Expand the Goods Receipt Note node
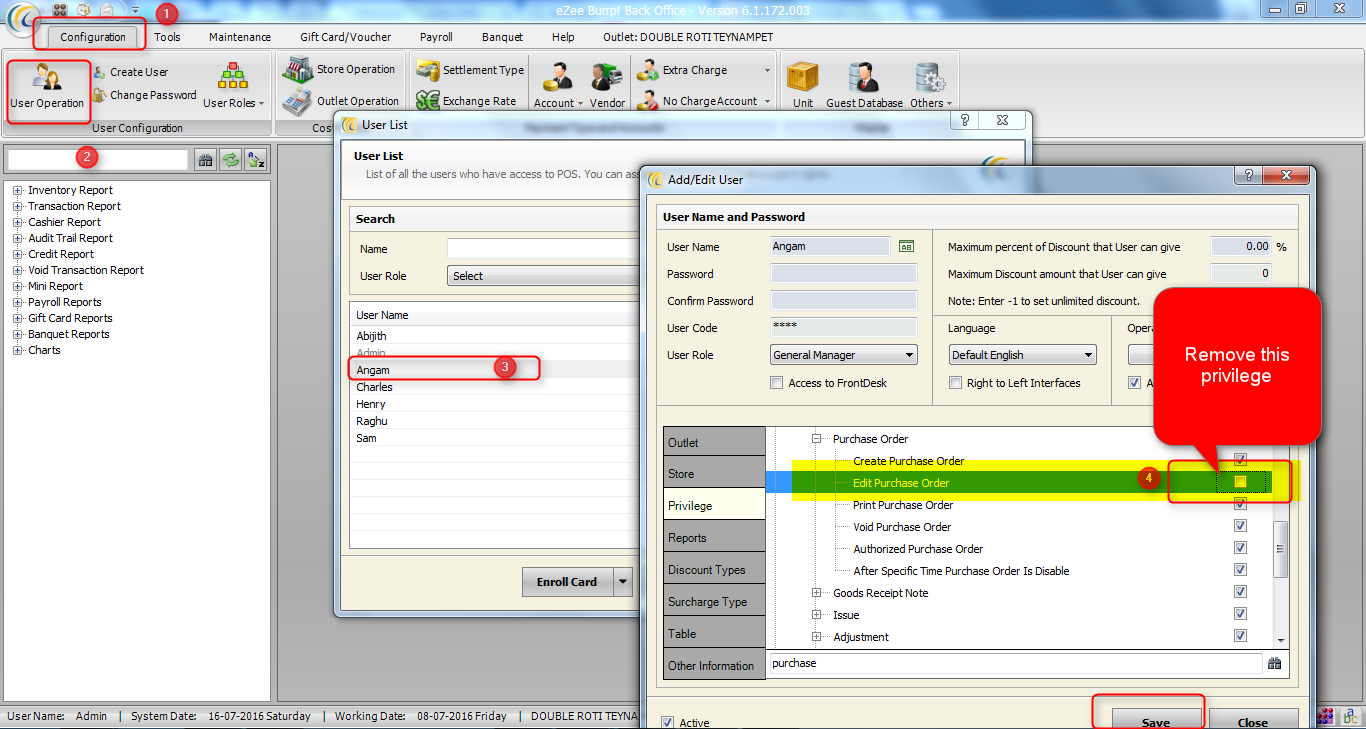Viewport: 1366px width, 729px height. [x=817, y=593]
